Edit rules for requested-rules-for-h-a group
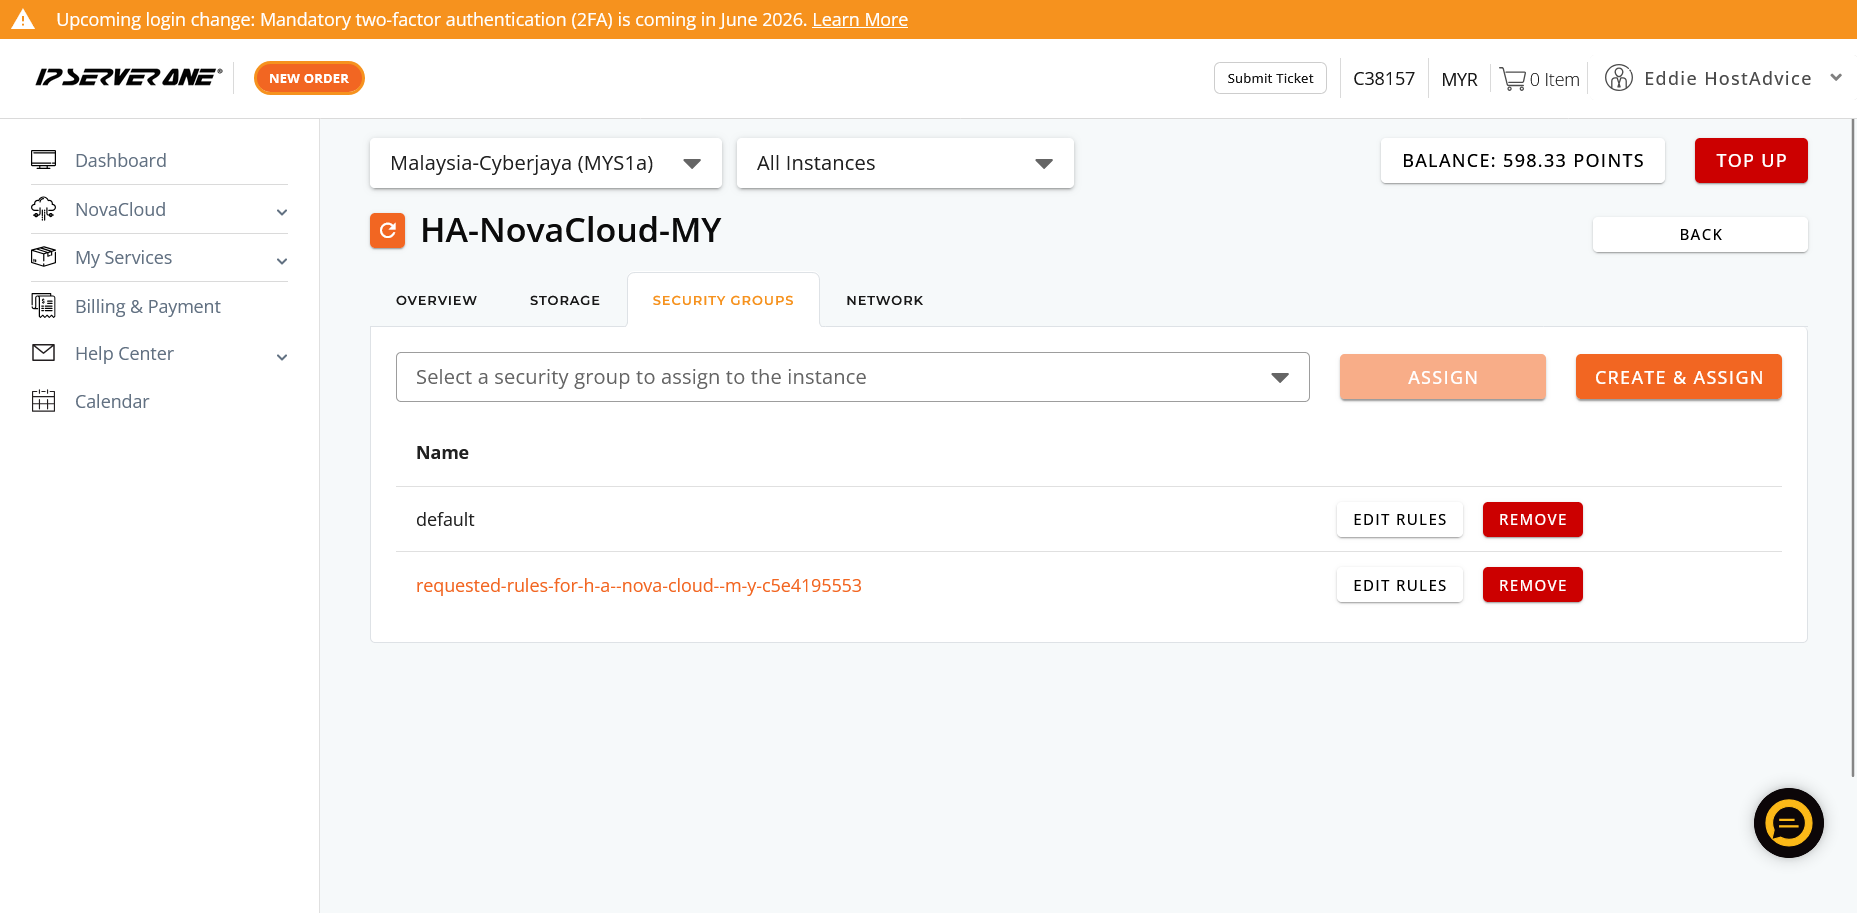This screenshot has height=913, width=1857. click(x=1399, y=585)
